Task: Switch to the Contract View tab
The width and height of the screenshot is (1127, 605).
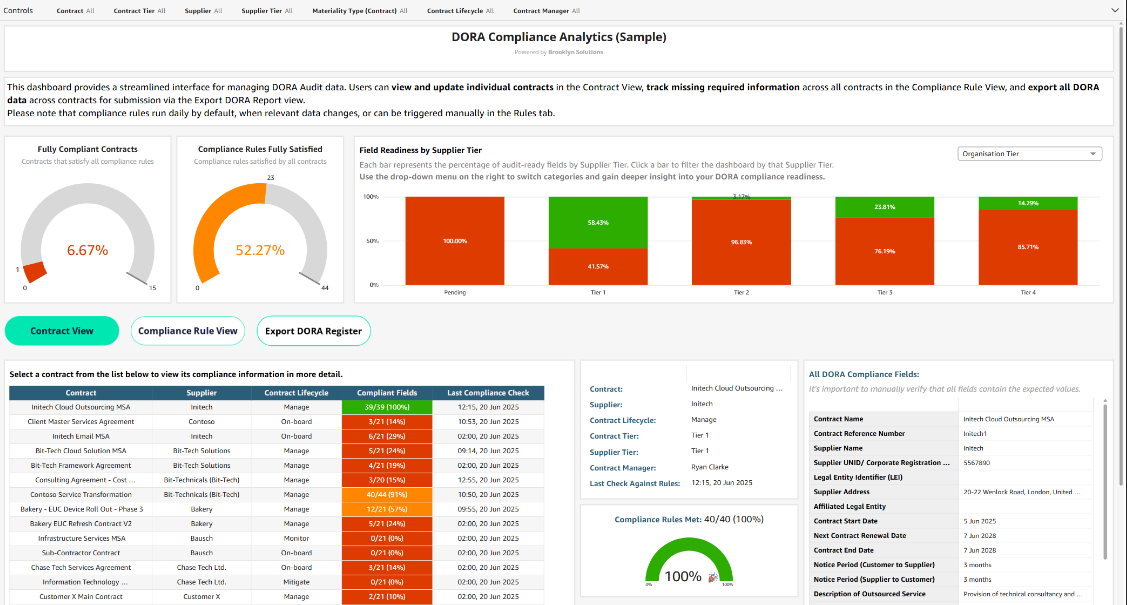Action: click(62, 331)
